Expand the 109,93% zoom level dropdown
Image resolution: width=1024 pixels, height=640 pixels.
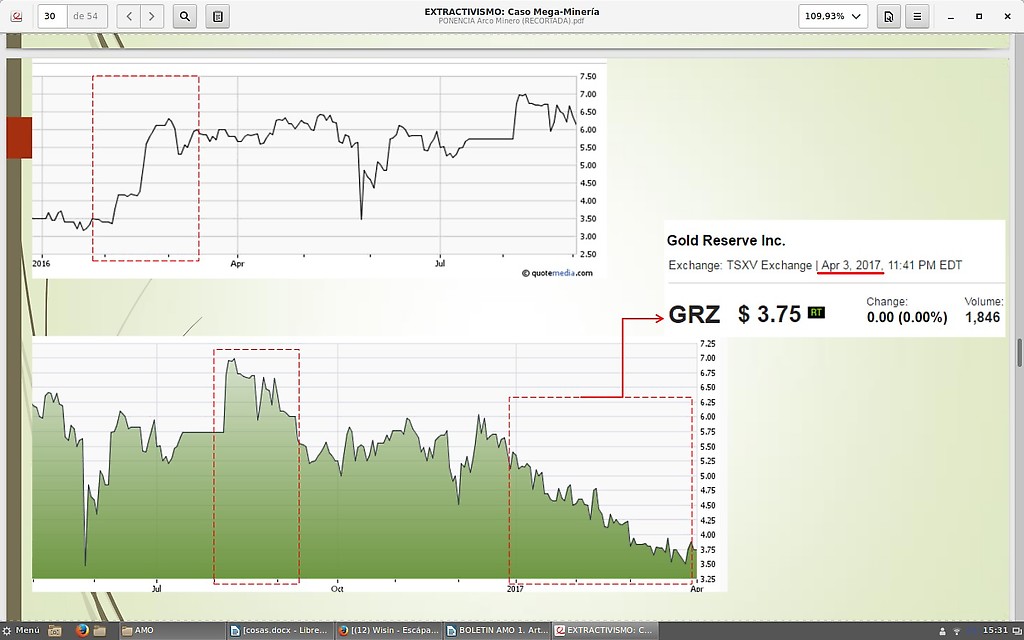pyautogui.click(x=833, y=16)
